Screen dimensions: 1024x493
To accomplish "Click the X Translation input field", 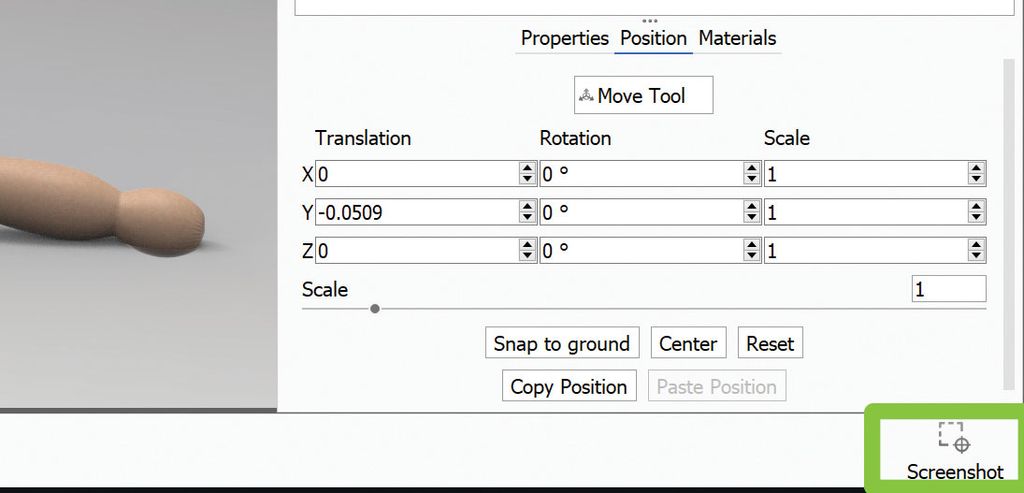I will click(416, 174).
